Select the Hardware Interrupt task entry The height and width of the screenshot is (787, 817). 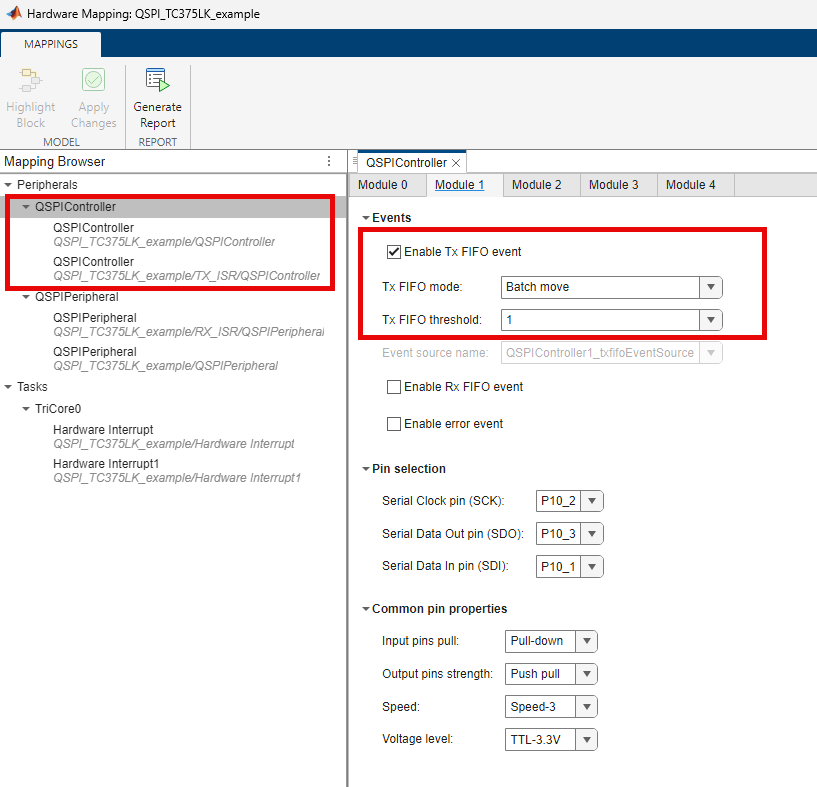coord(174,437)
